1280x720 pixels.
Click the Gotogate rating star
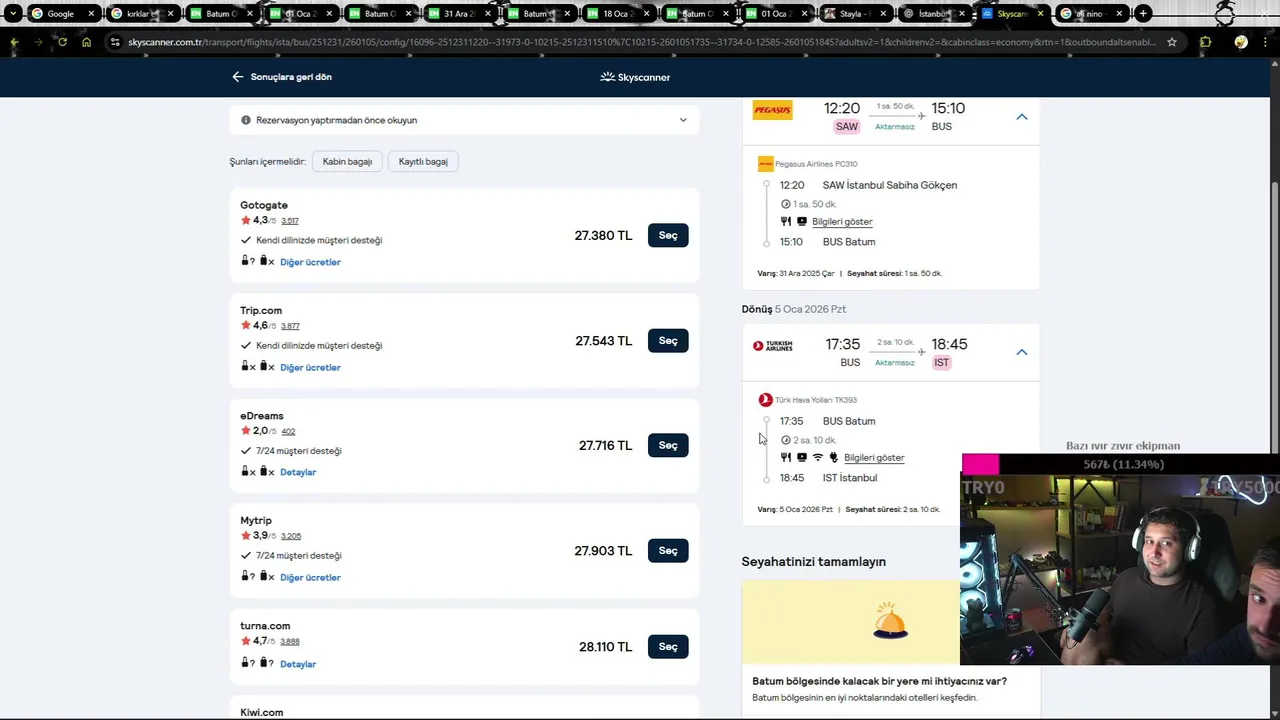click(246, 220)
